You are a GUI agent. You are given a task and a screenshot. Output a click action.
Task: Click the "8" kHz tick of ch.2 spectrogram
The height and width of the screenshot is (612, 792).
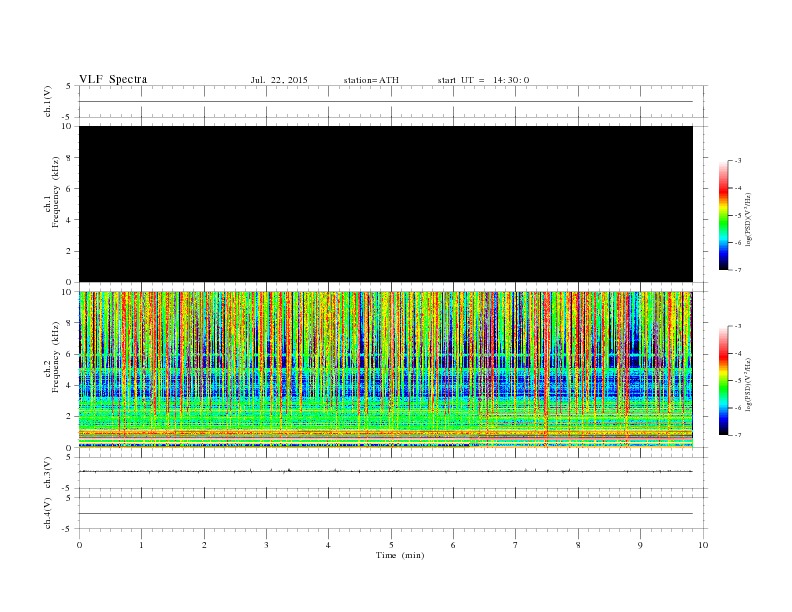click(69, 323)
